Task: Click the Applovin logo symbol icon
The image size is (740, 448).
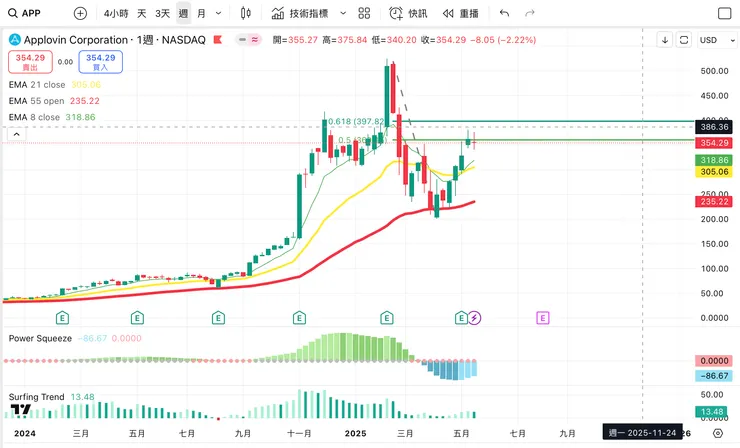Action: click(x=15, y=40)
